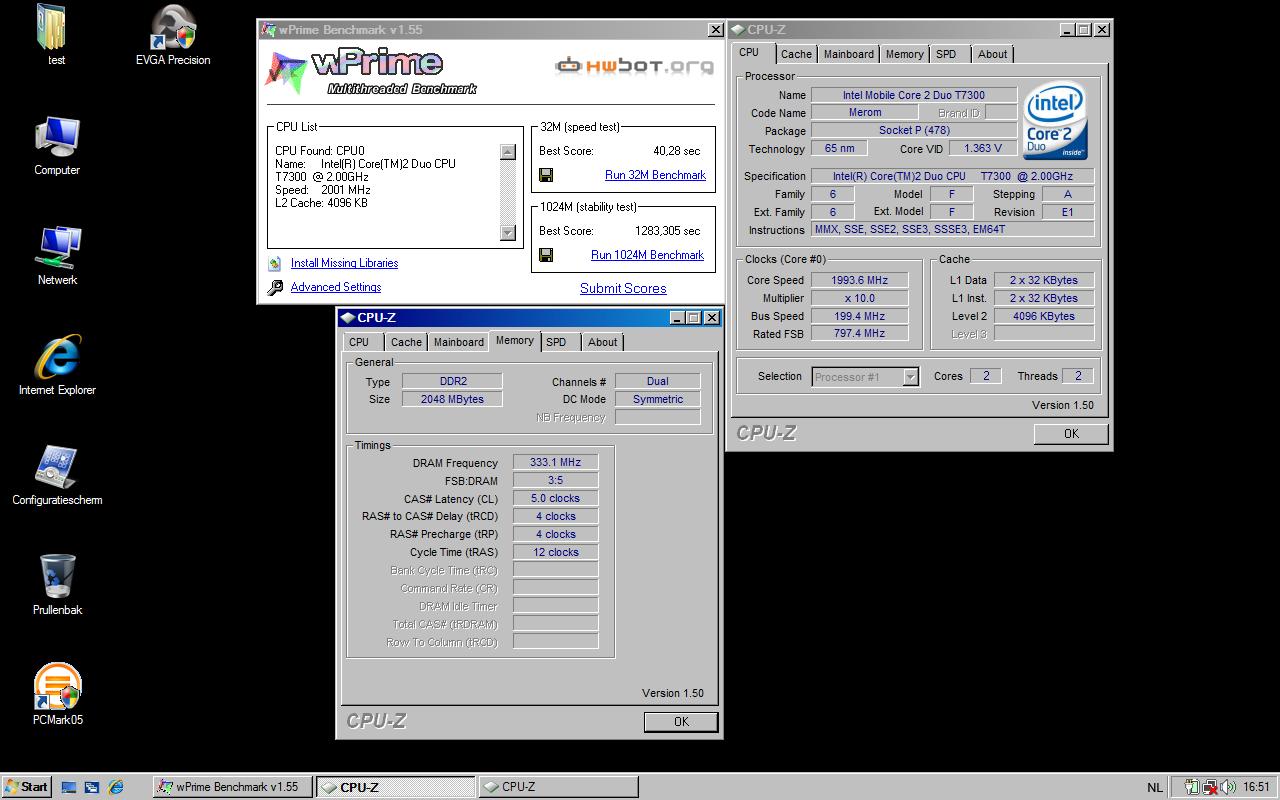Click the first CPU-Z taskbar button

coord(395,787)
